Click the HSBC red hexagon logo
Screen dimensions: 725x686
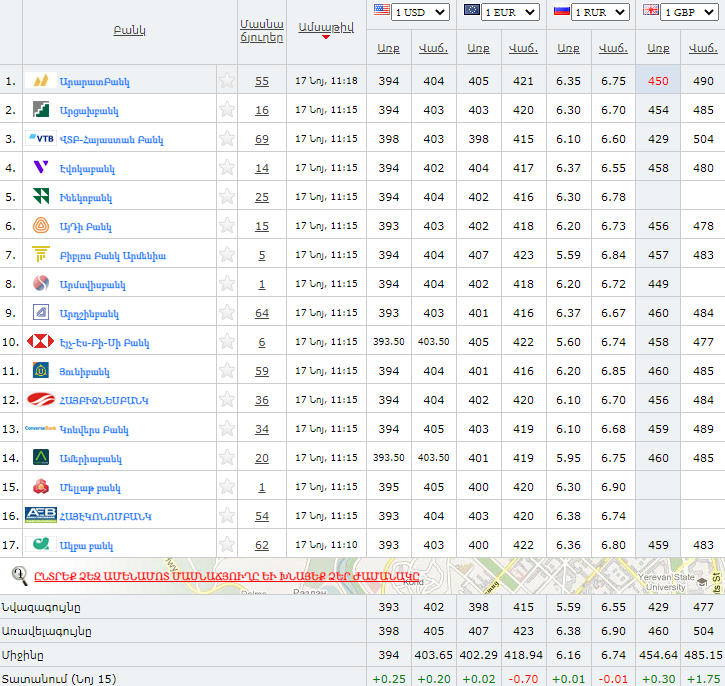(x=41, y=342)
